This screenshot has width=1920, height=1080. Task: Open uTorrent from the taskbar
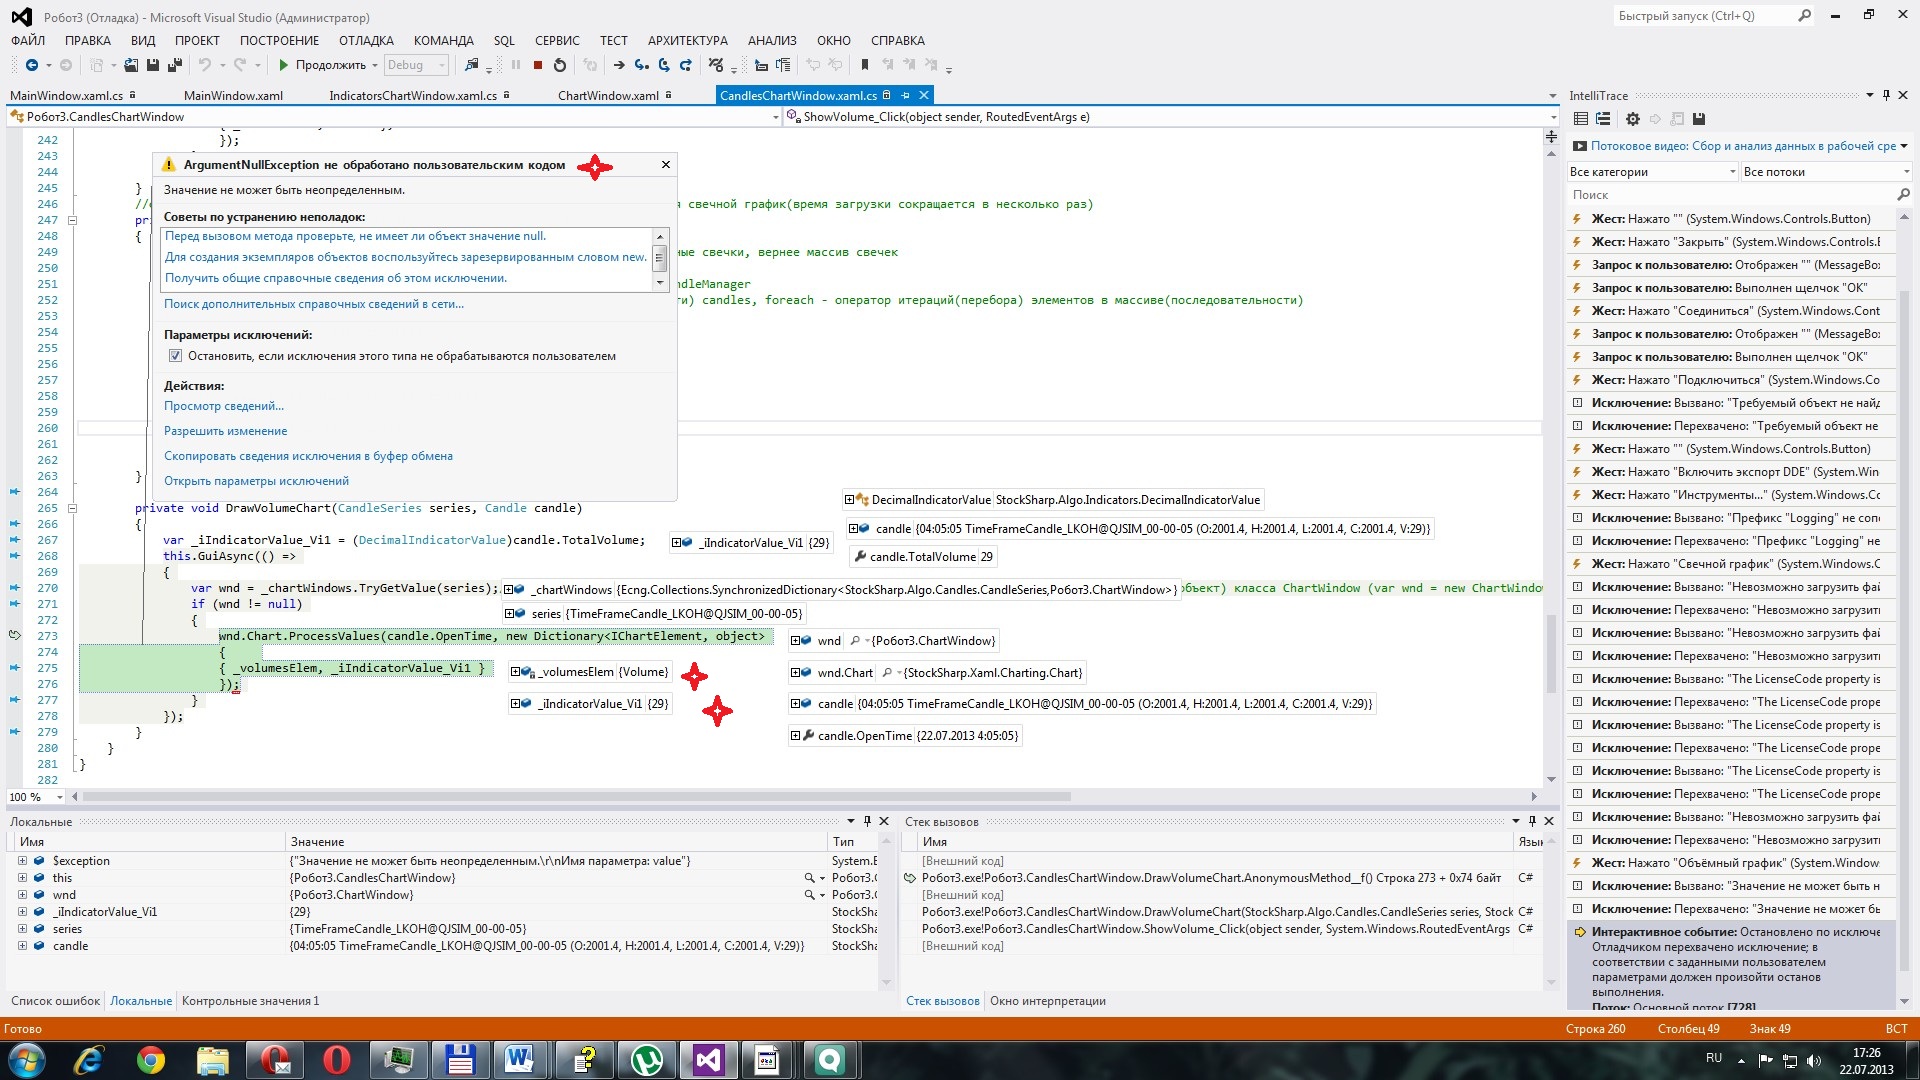pos(647,1059)
